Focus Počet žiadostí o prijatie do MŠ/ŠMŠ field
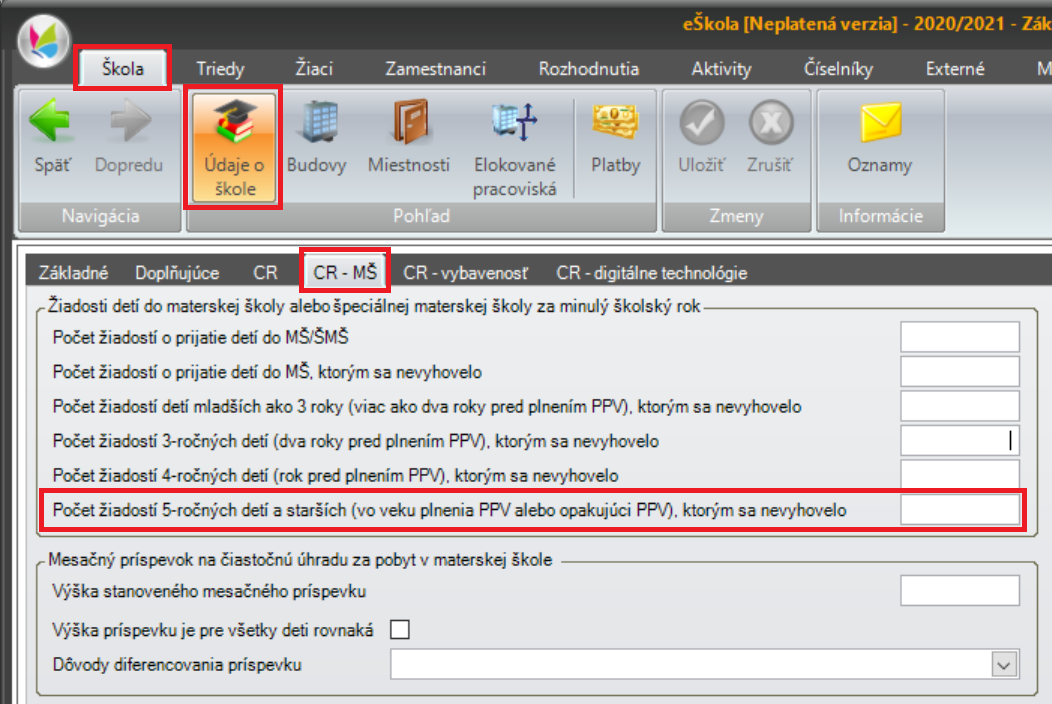The width and height of the screenshot is (1052, 704). (x=960, y=337)
